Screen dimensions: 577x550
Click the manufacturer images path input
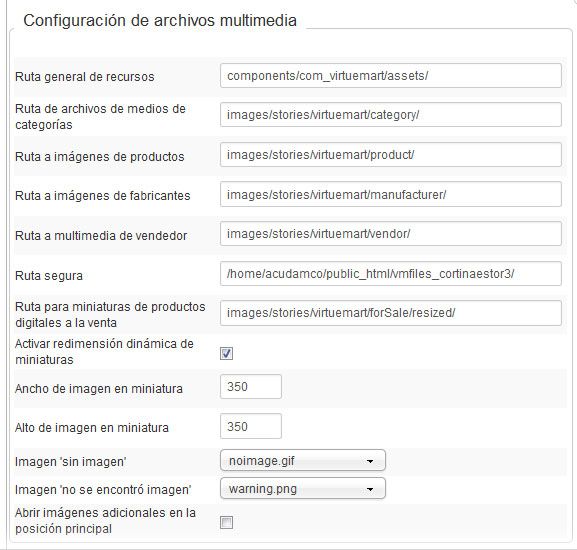click(391, 194)
